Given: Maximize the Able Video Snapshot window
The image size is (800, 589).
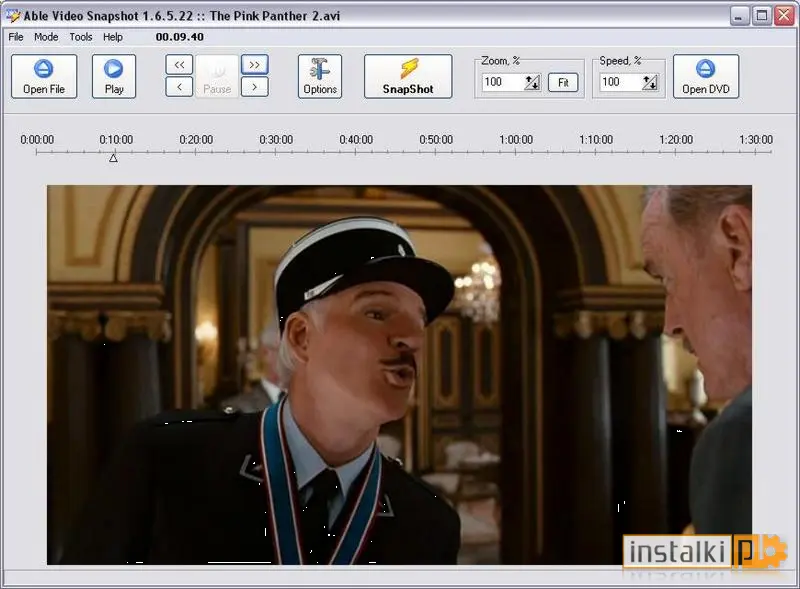Looking at the screenshot, I should (x=762, y=15).
